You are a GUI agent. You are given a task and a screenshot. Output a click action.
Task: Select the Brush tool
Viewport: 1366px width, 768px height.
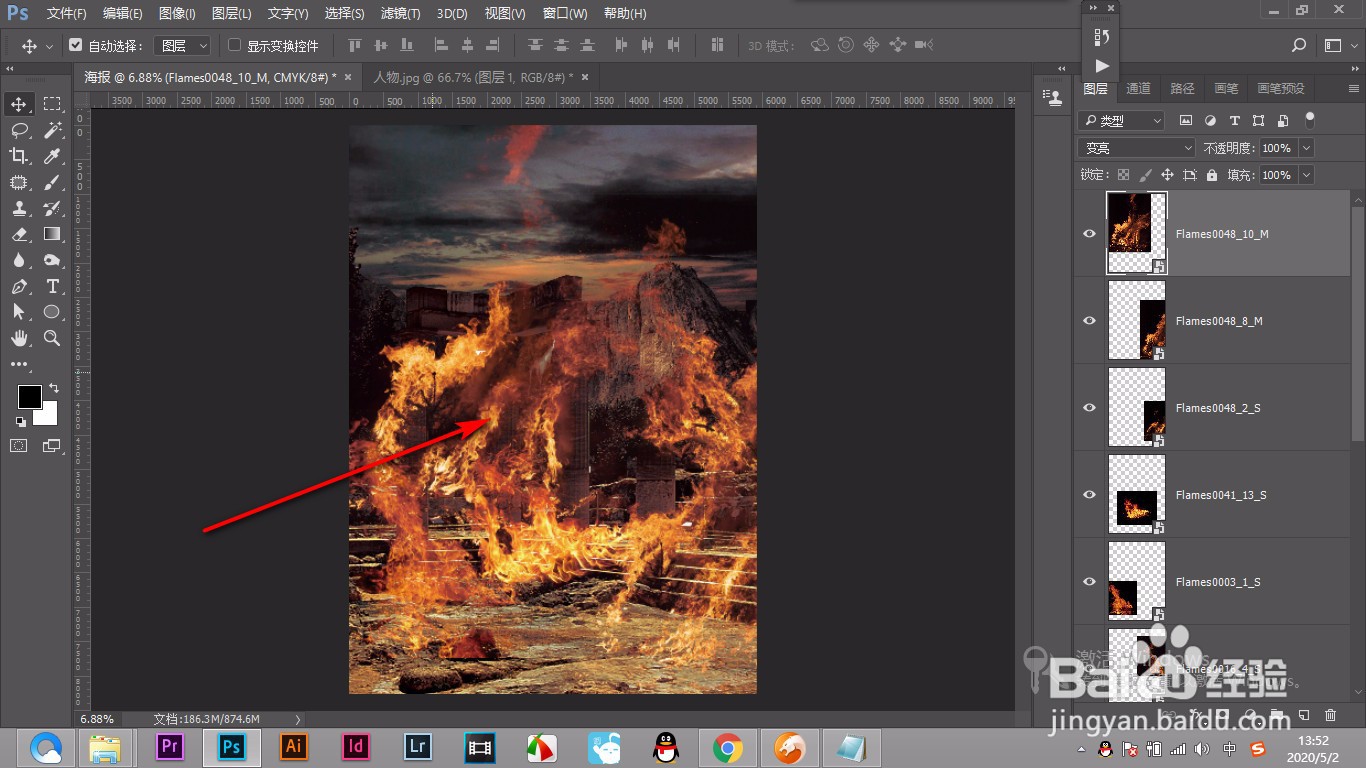pyautogui.click(x=52, y=182)
